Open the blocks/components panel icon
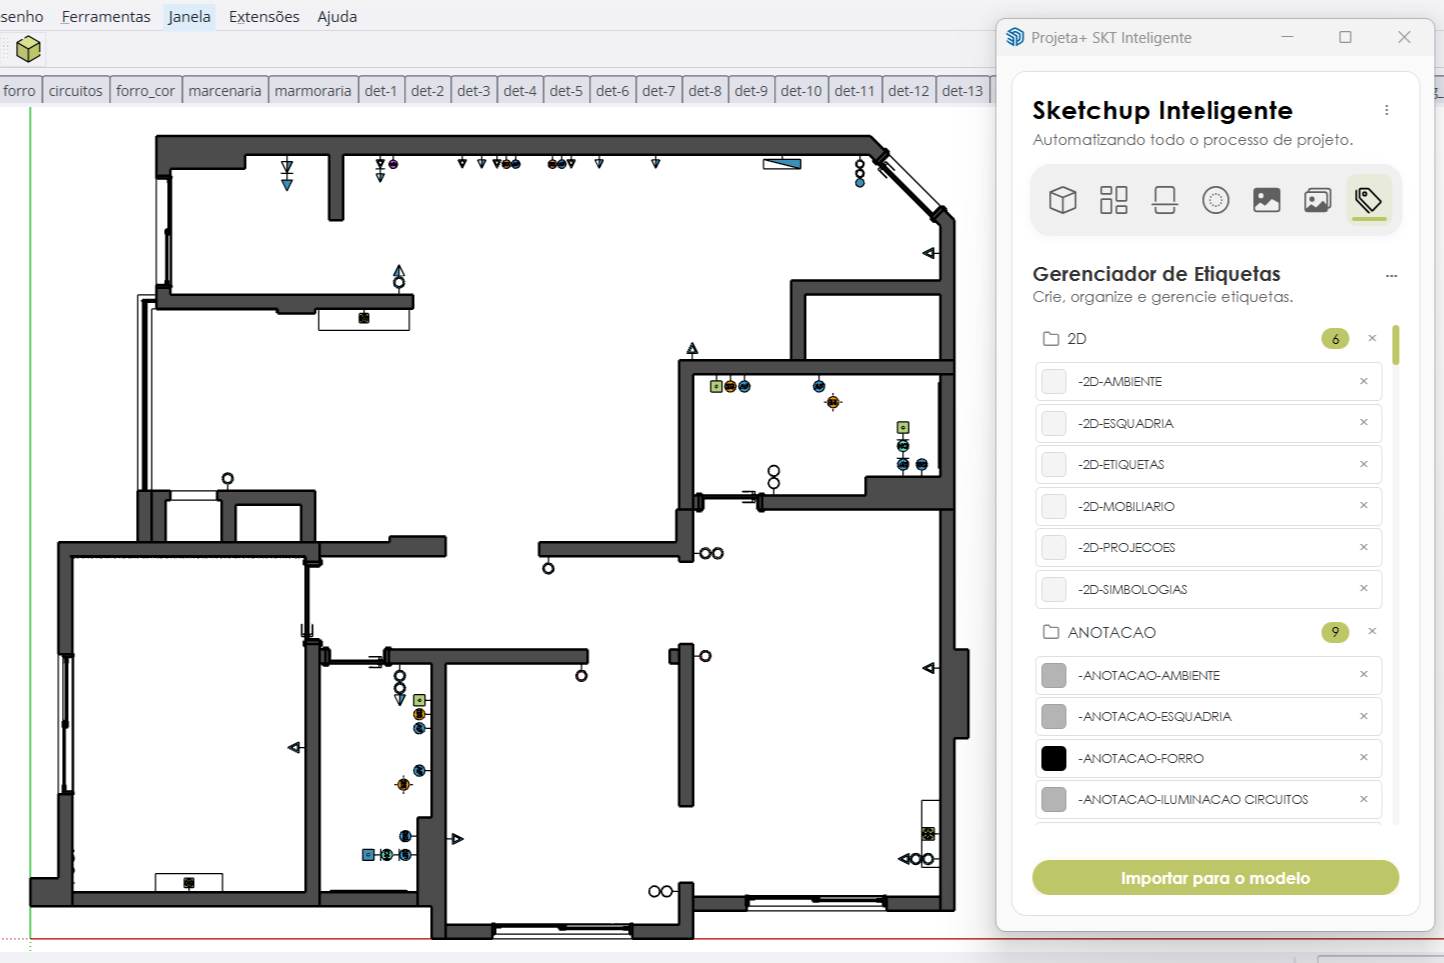1444x963 pixels. (x=1113, y=199)
